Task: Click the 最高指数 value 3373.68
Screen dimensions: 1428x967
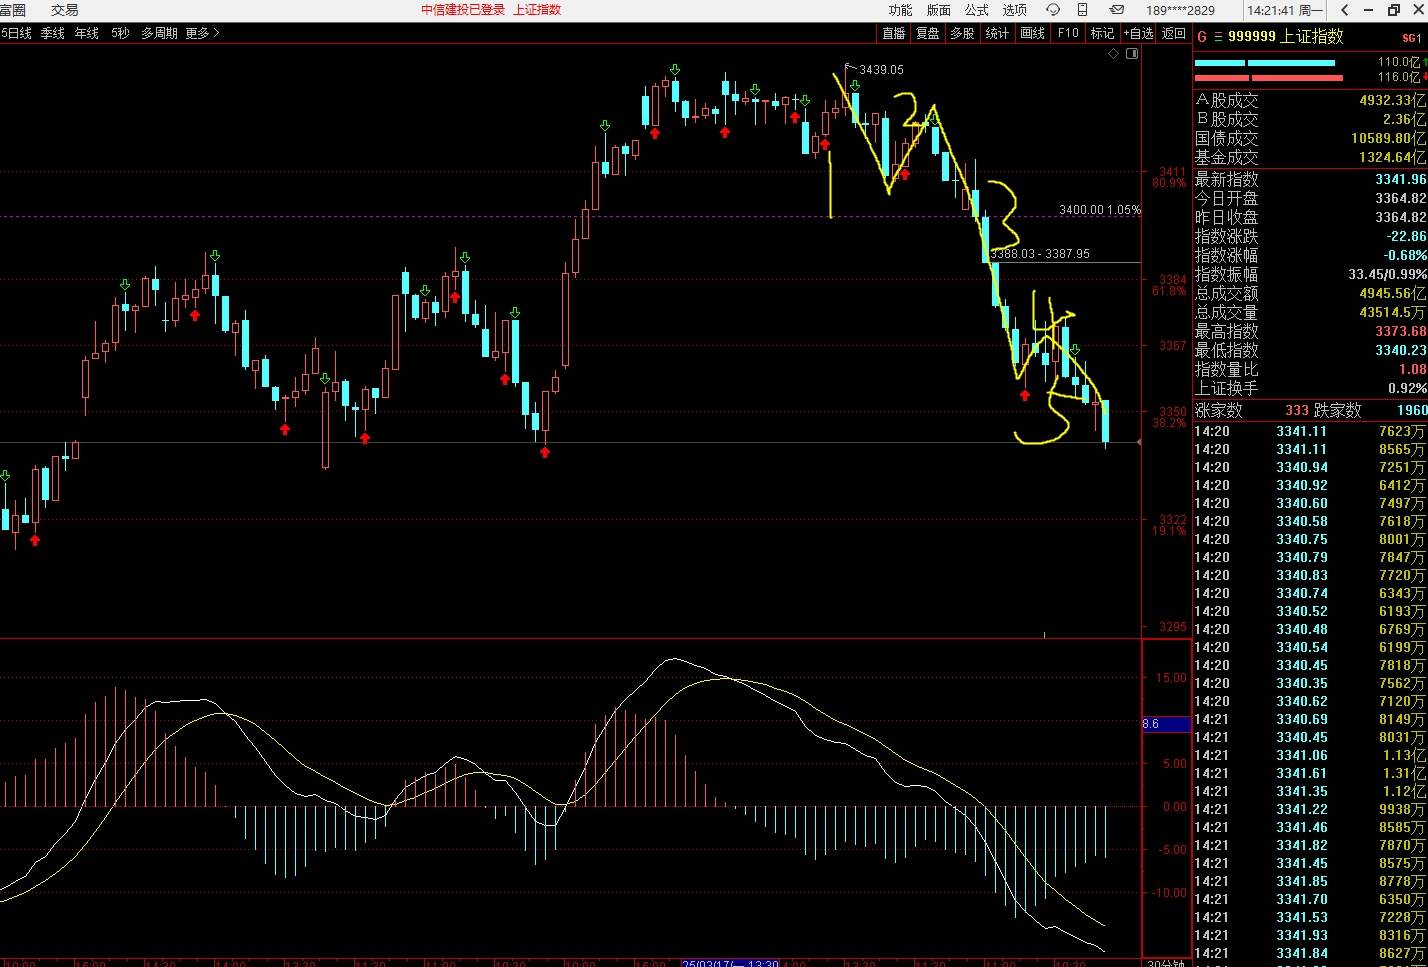Action: pos(1400,332)
